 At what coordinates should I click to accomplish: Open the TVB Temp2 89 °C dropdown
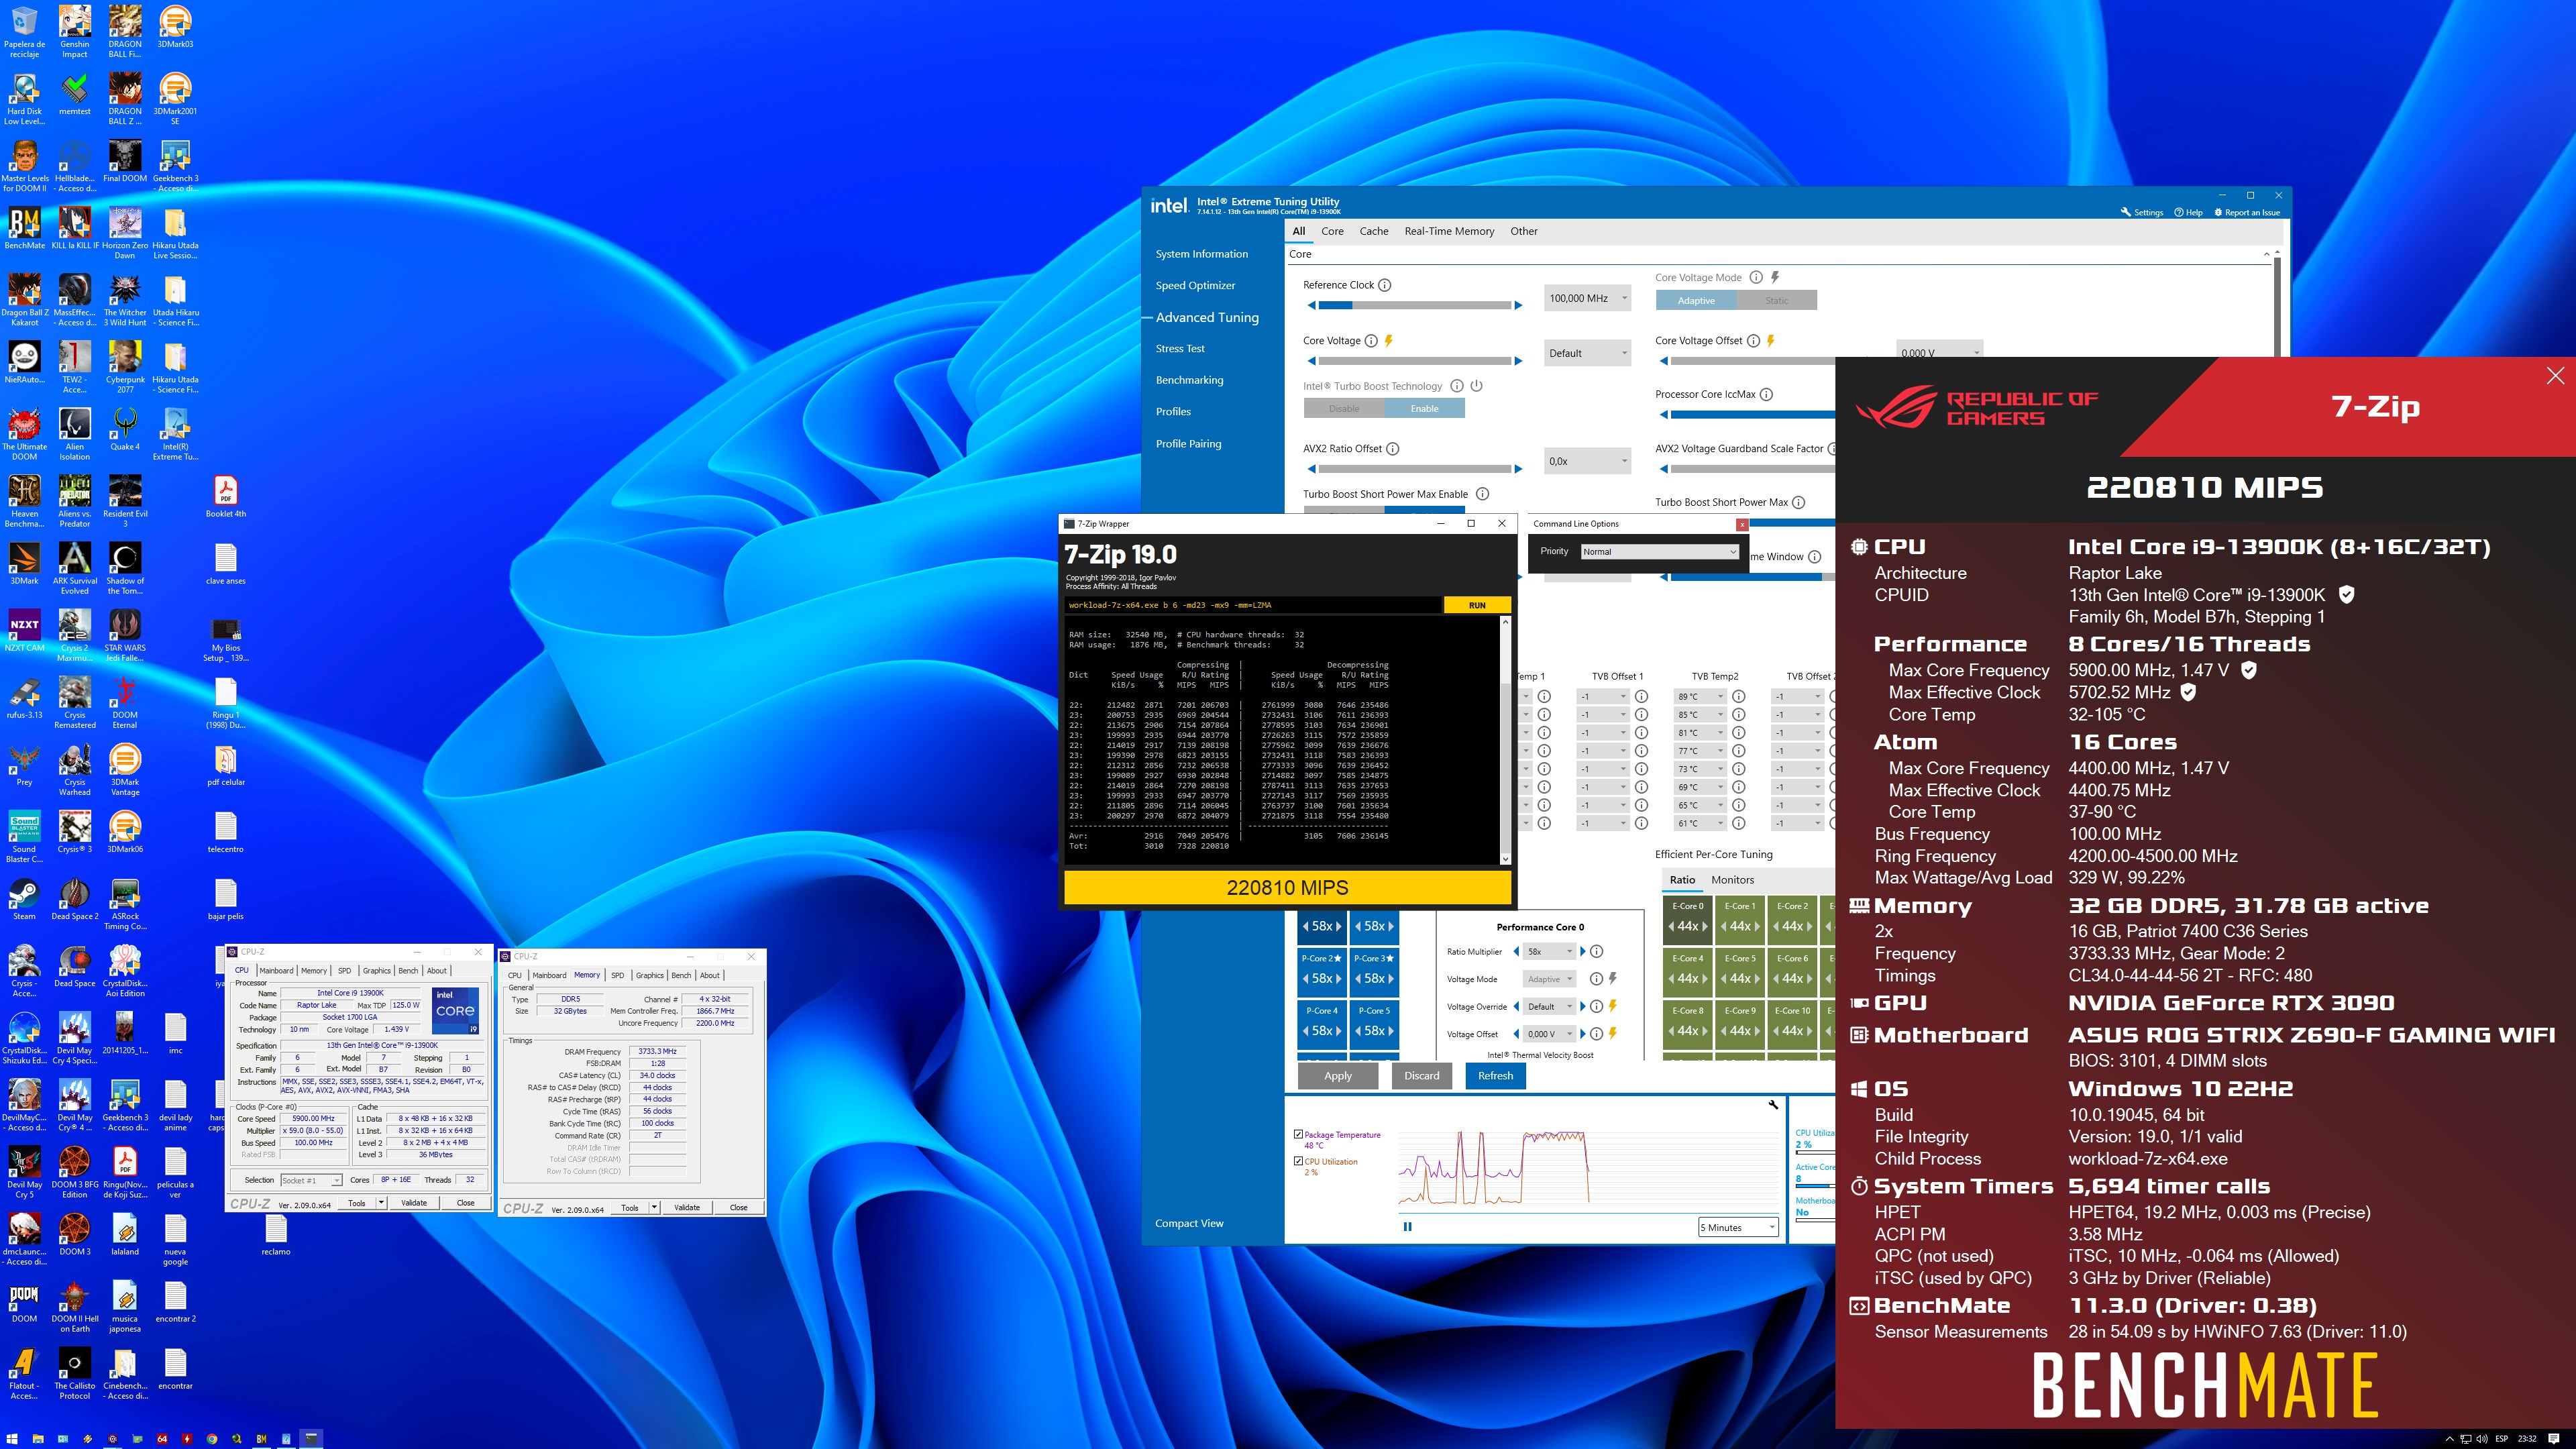[x=1700, y=696]
